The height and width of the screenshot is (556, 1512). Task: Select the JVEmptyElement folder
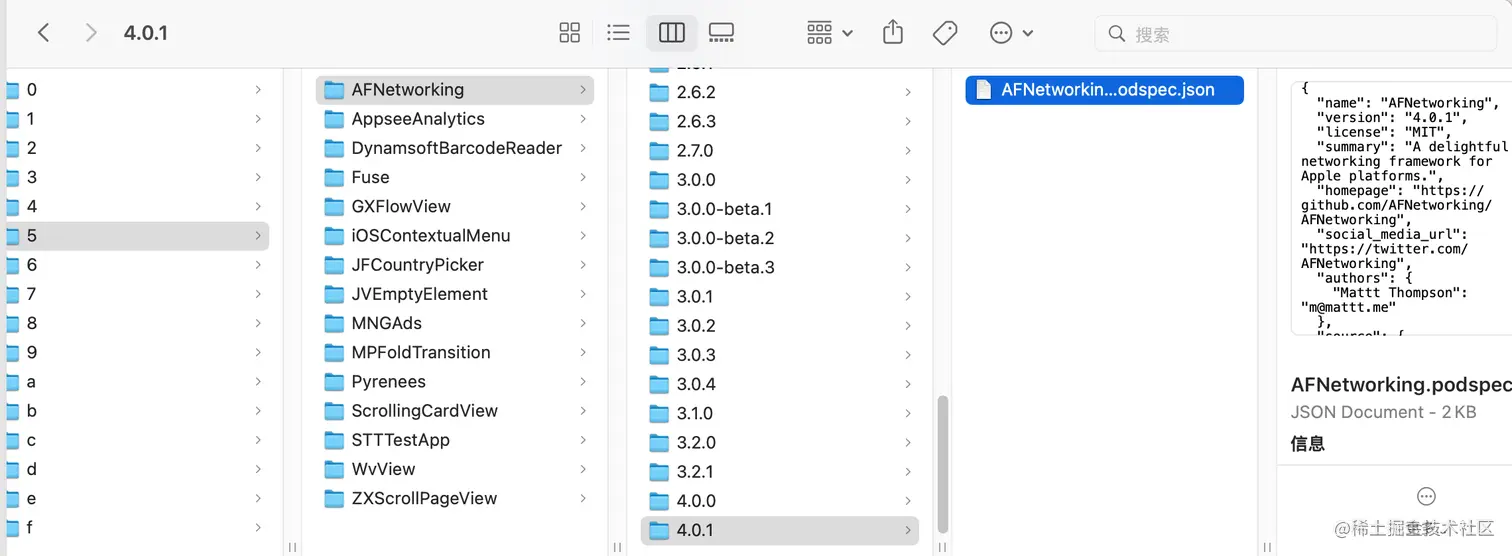(455, 294)
